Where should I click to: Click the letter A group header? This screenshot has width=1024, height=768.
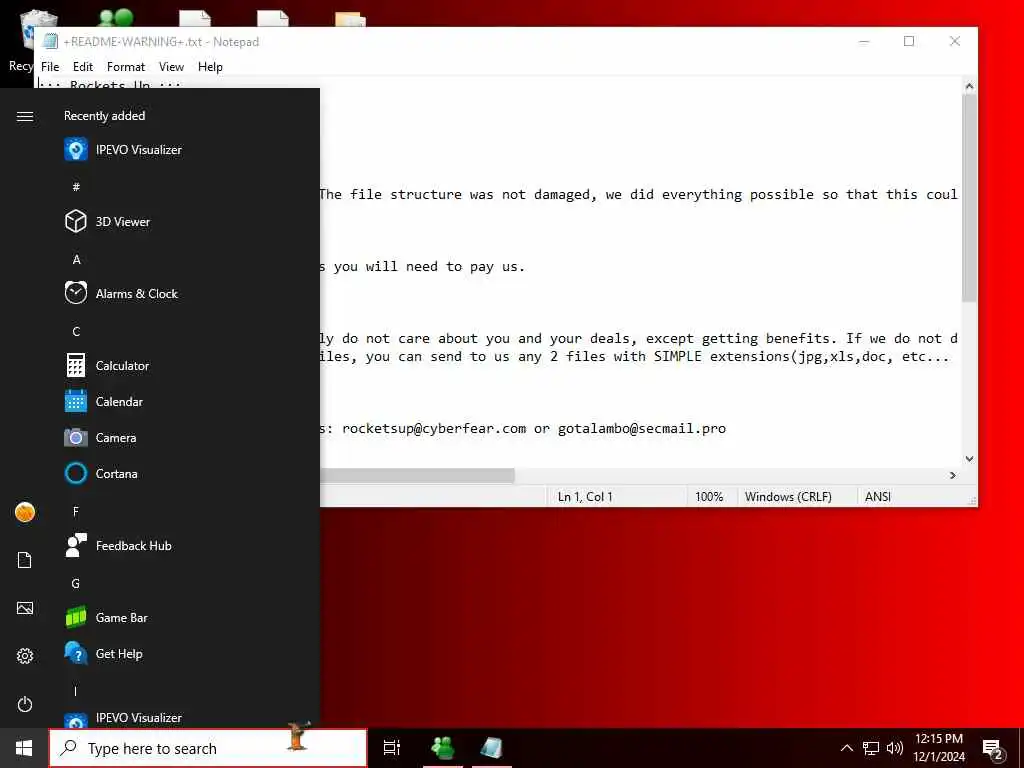click(x=76, y=259)
